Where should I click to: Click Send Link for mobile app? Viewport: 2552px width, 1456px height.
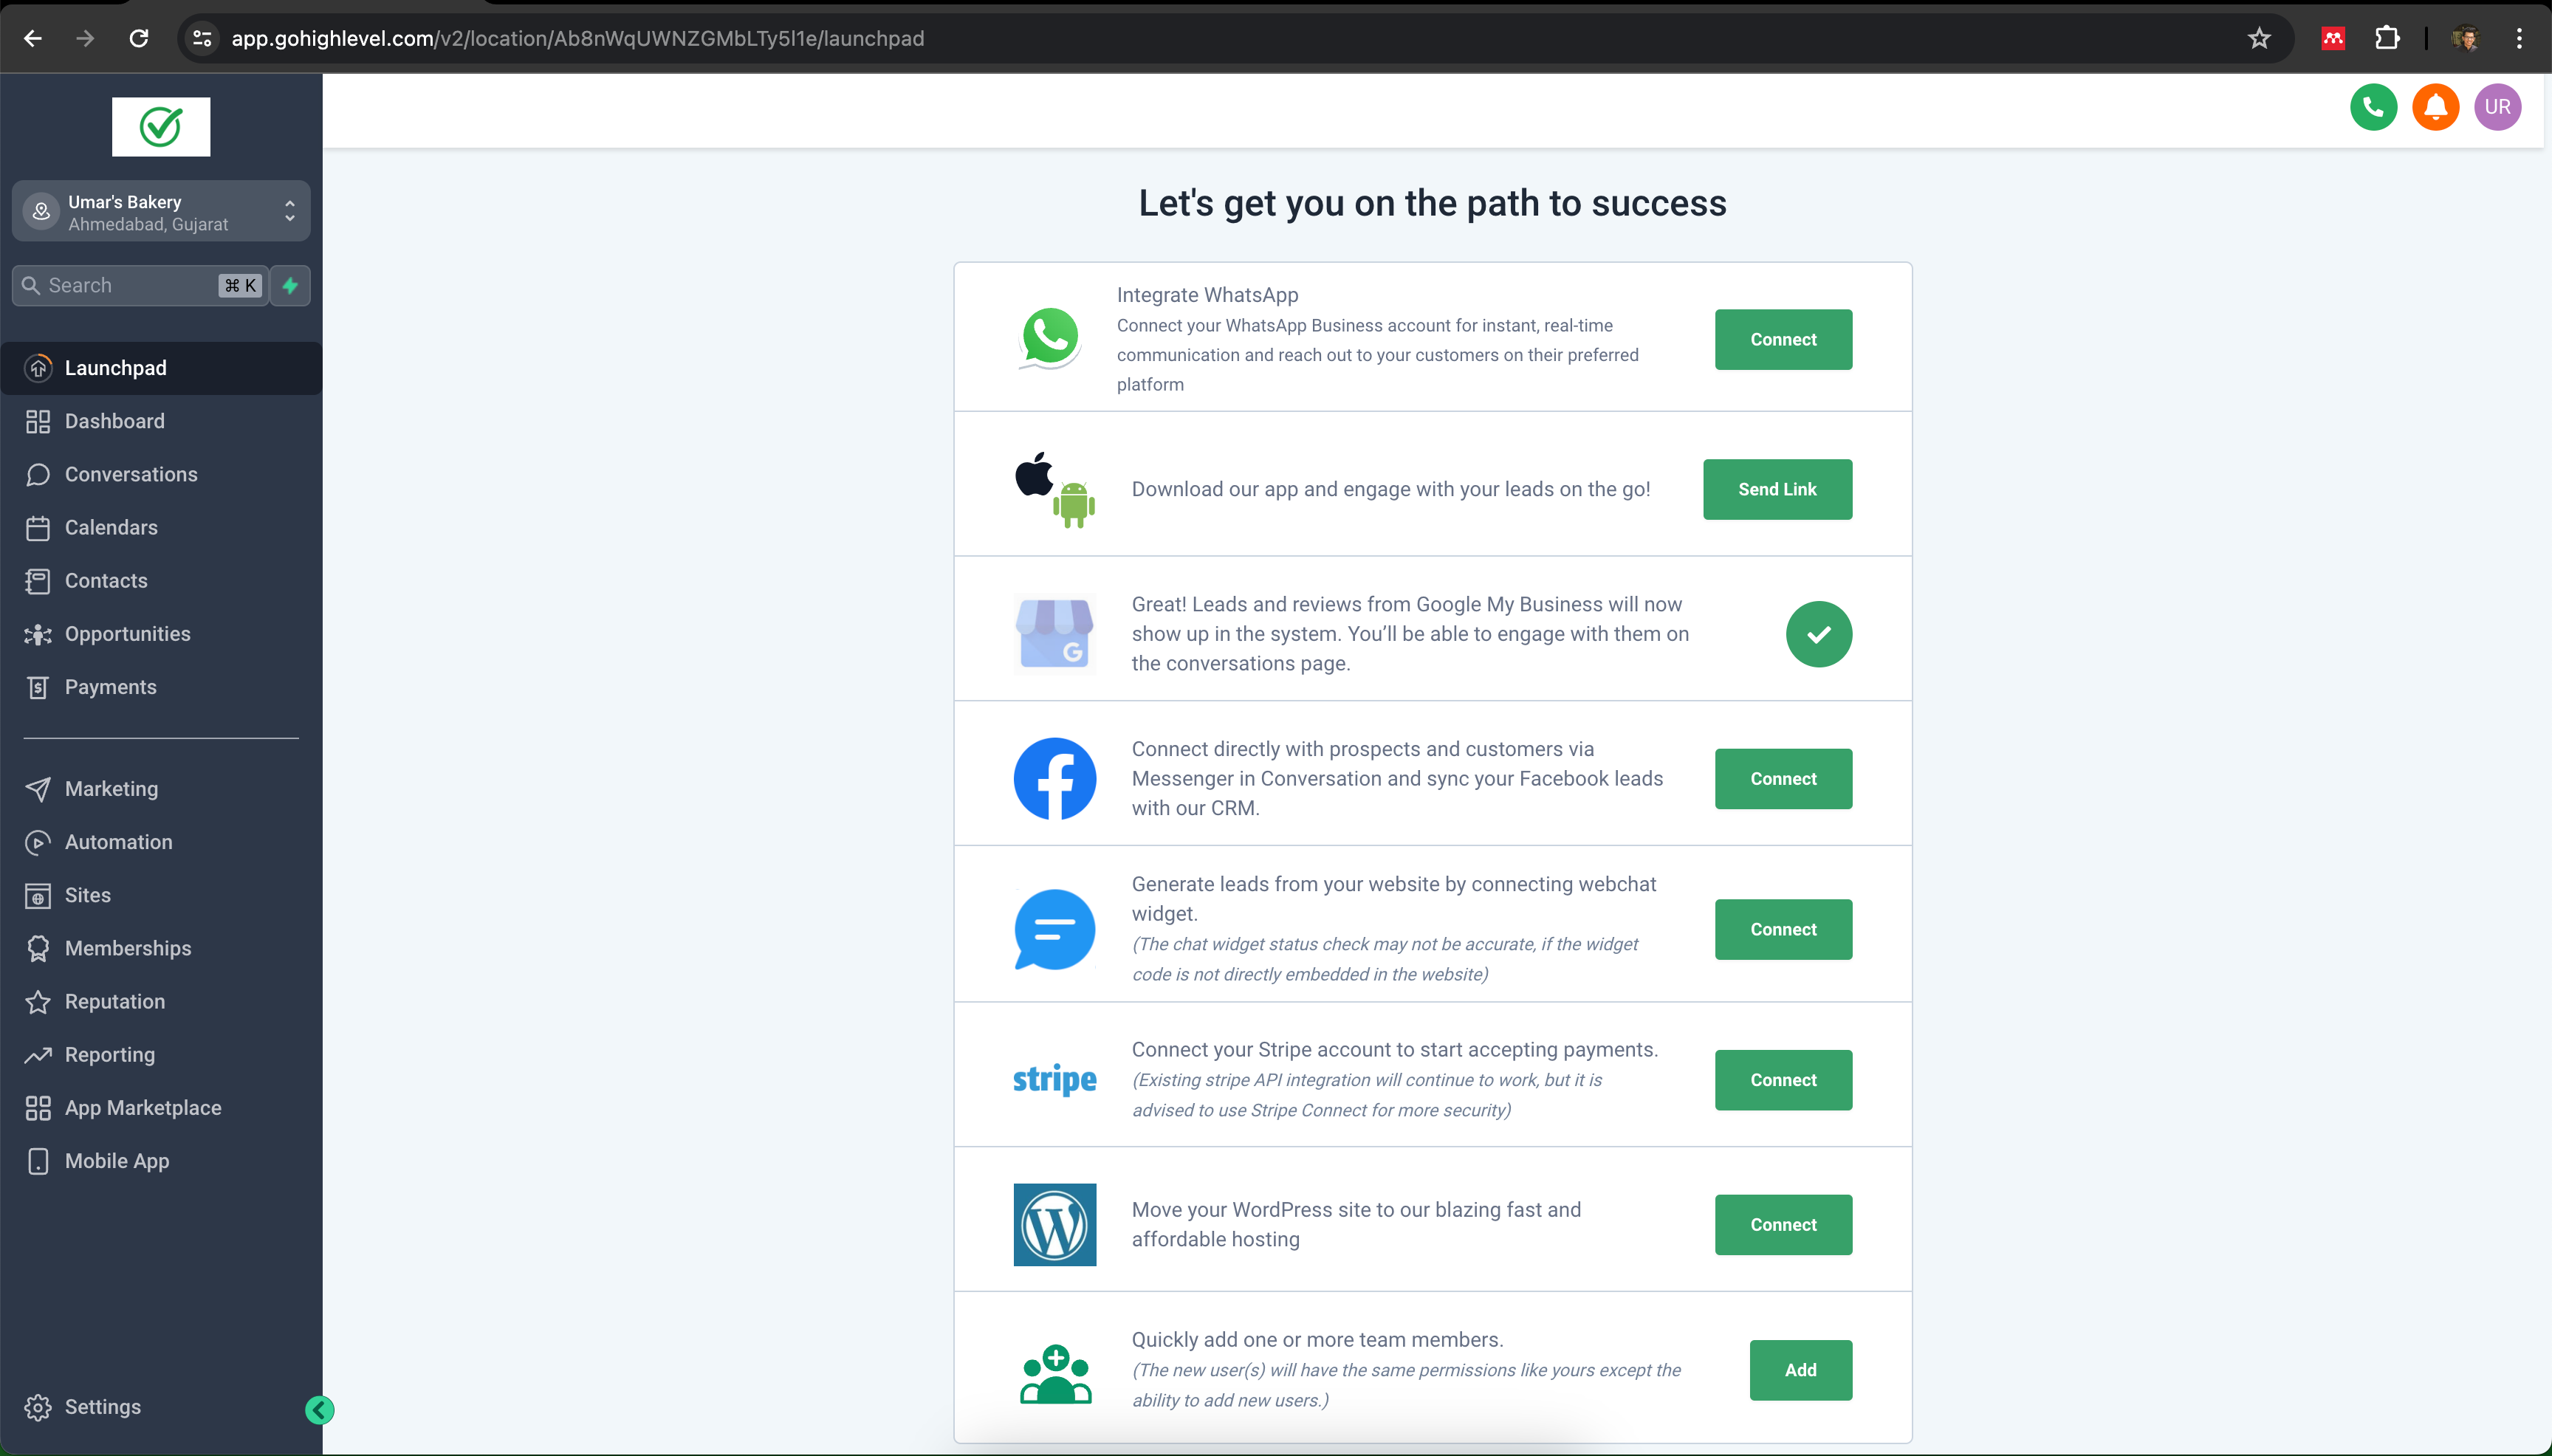point(1775,489)
